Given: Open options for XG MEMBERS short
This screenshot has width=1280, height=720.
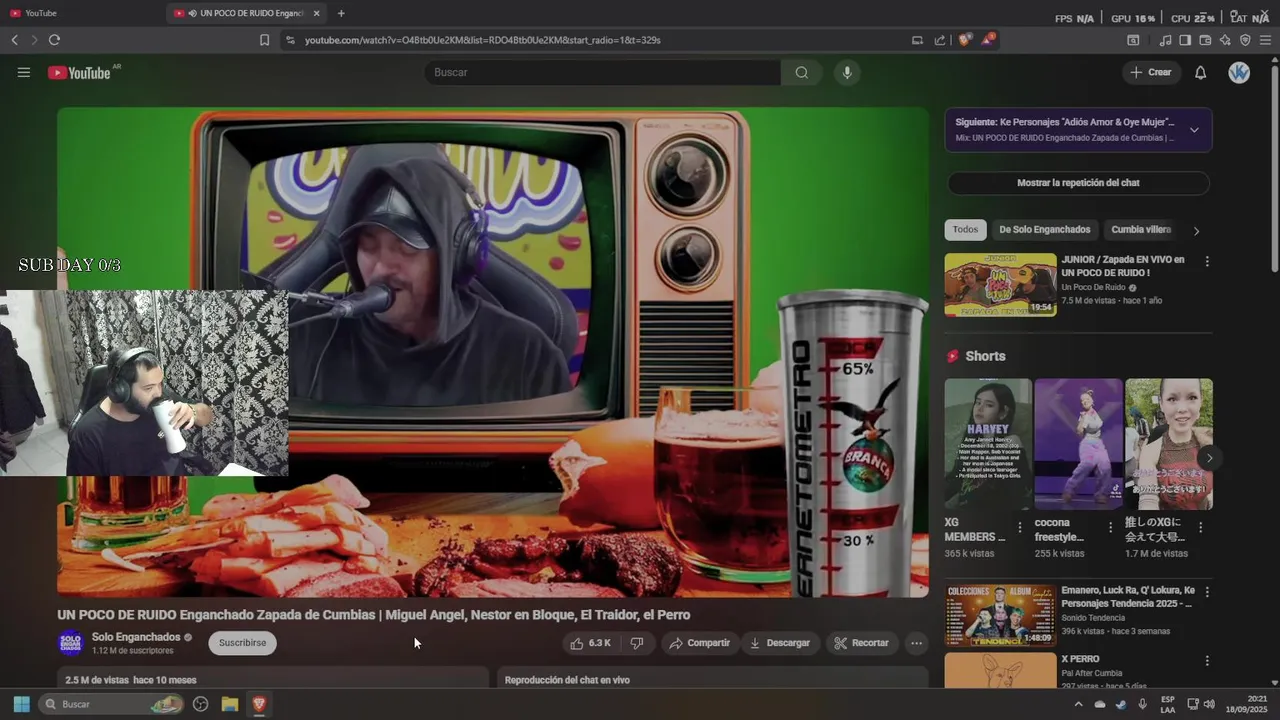Looking at the screenshot, I should click(x=1020, y=527).
